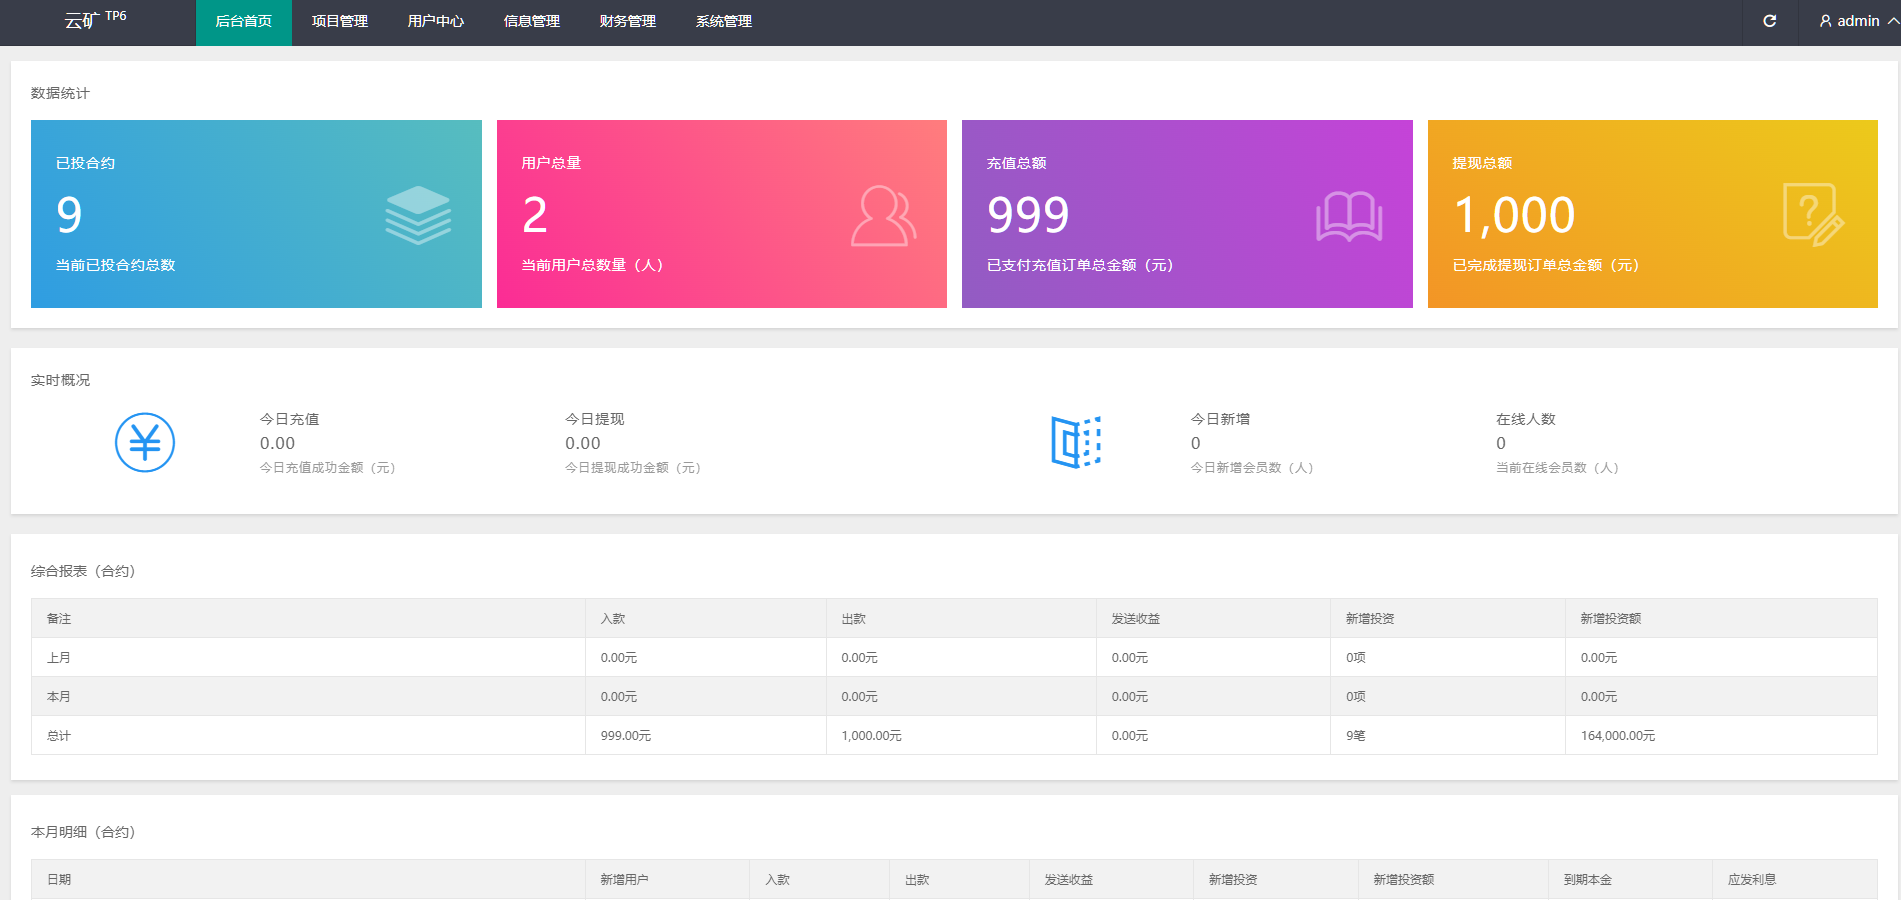Click the open book icon in 充值总额 card

pyautogui.click(x=1349, y=216)
